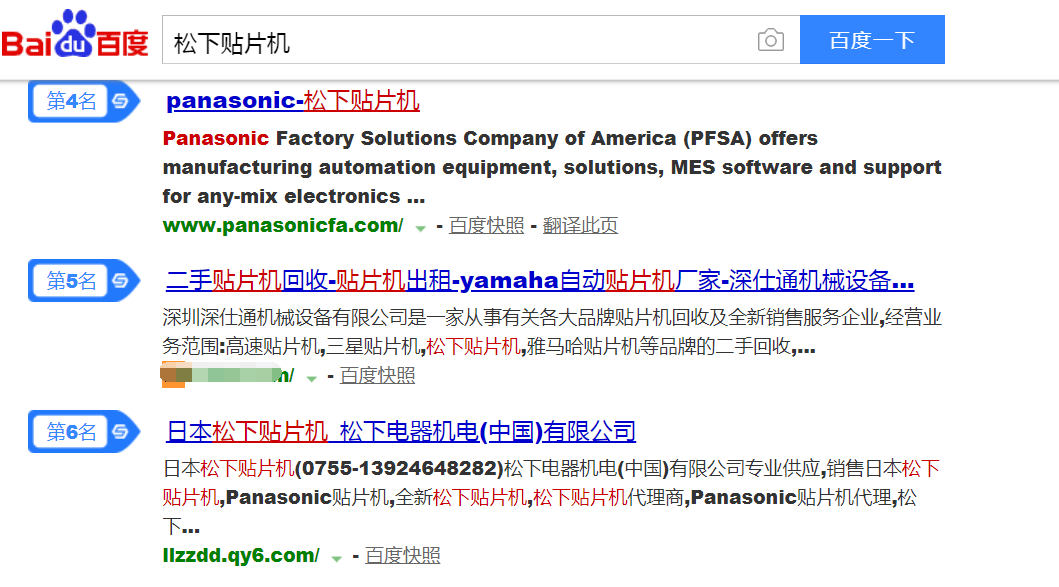Click the swirl icon on 第5名 badge
1059x587 pixels.
(120, 280)
